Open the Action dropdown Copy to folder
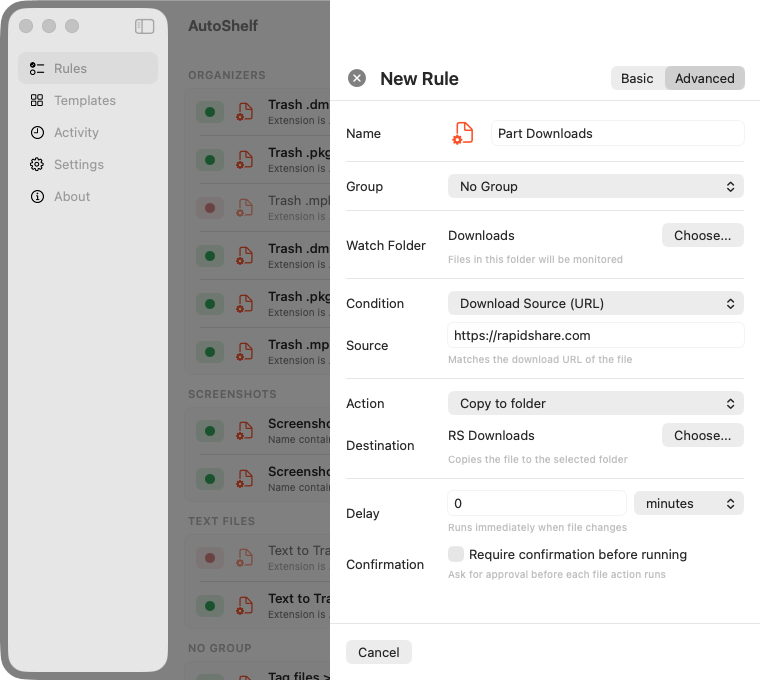 [x=596, y=403]
